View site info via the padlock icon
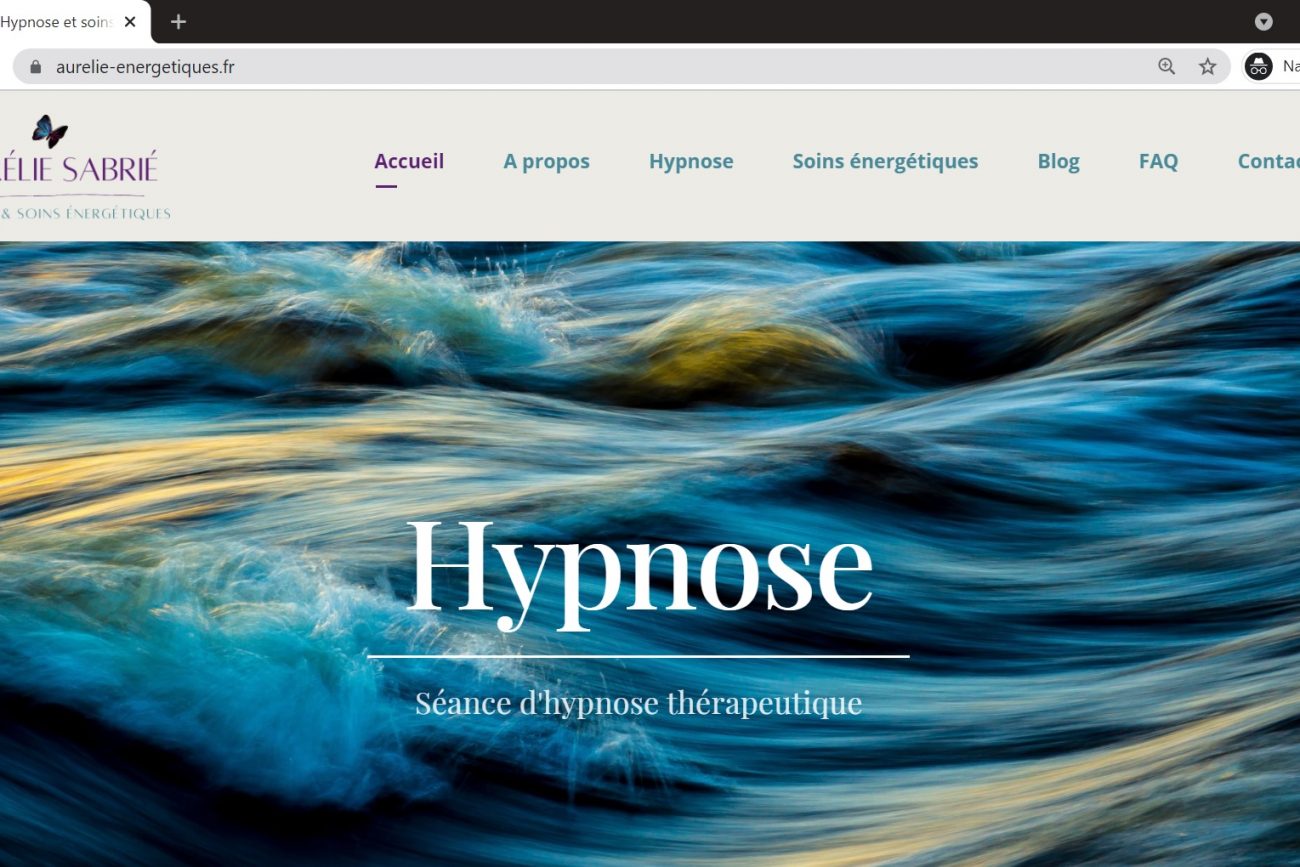 pos(36,67)
